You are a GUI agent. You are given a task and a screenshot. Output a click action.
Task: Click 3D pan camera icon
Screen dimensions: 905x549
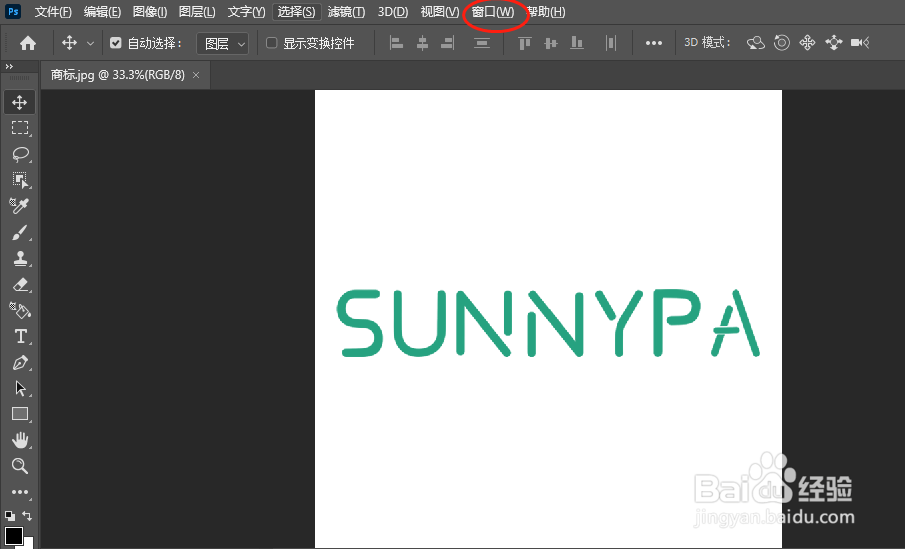pos(807,43)
